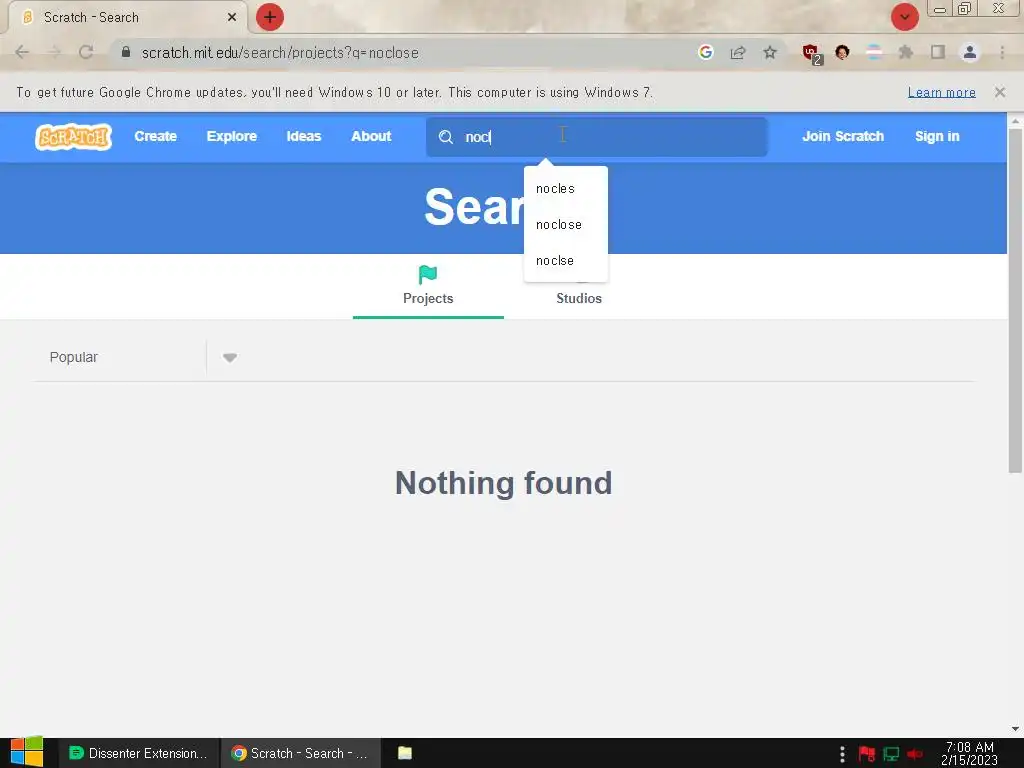Switch to Scratch - Search taskbar item
Image resolution: width=1024 pixels, height=768 pixels.
[300, 753]
